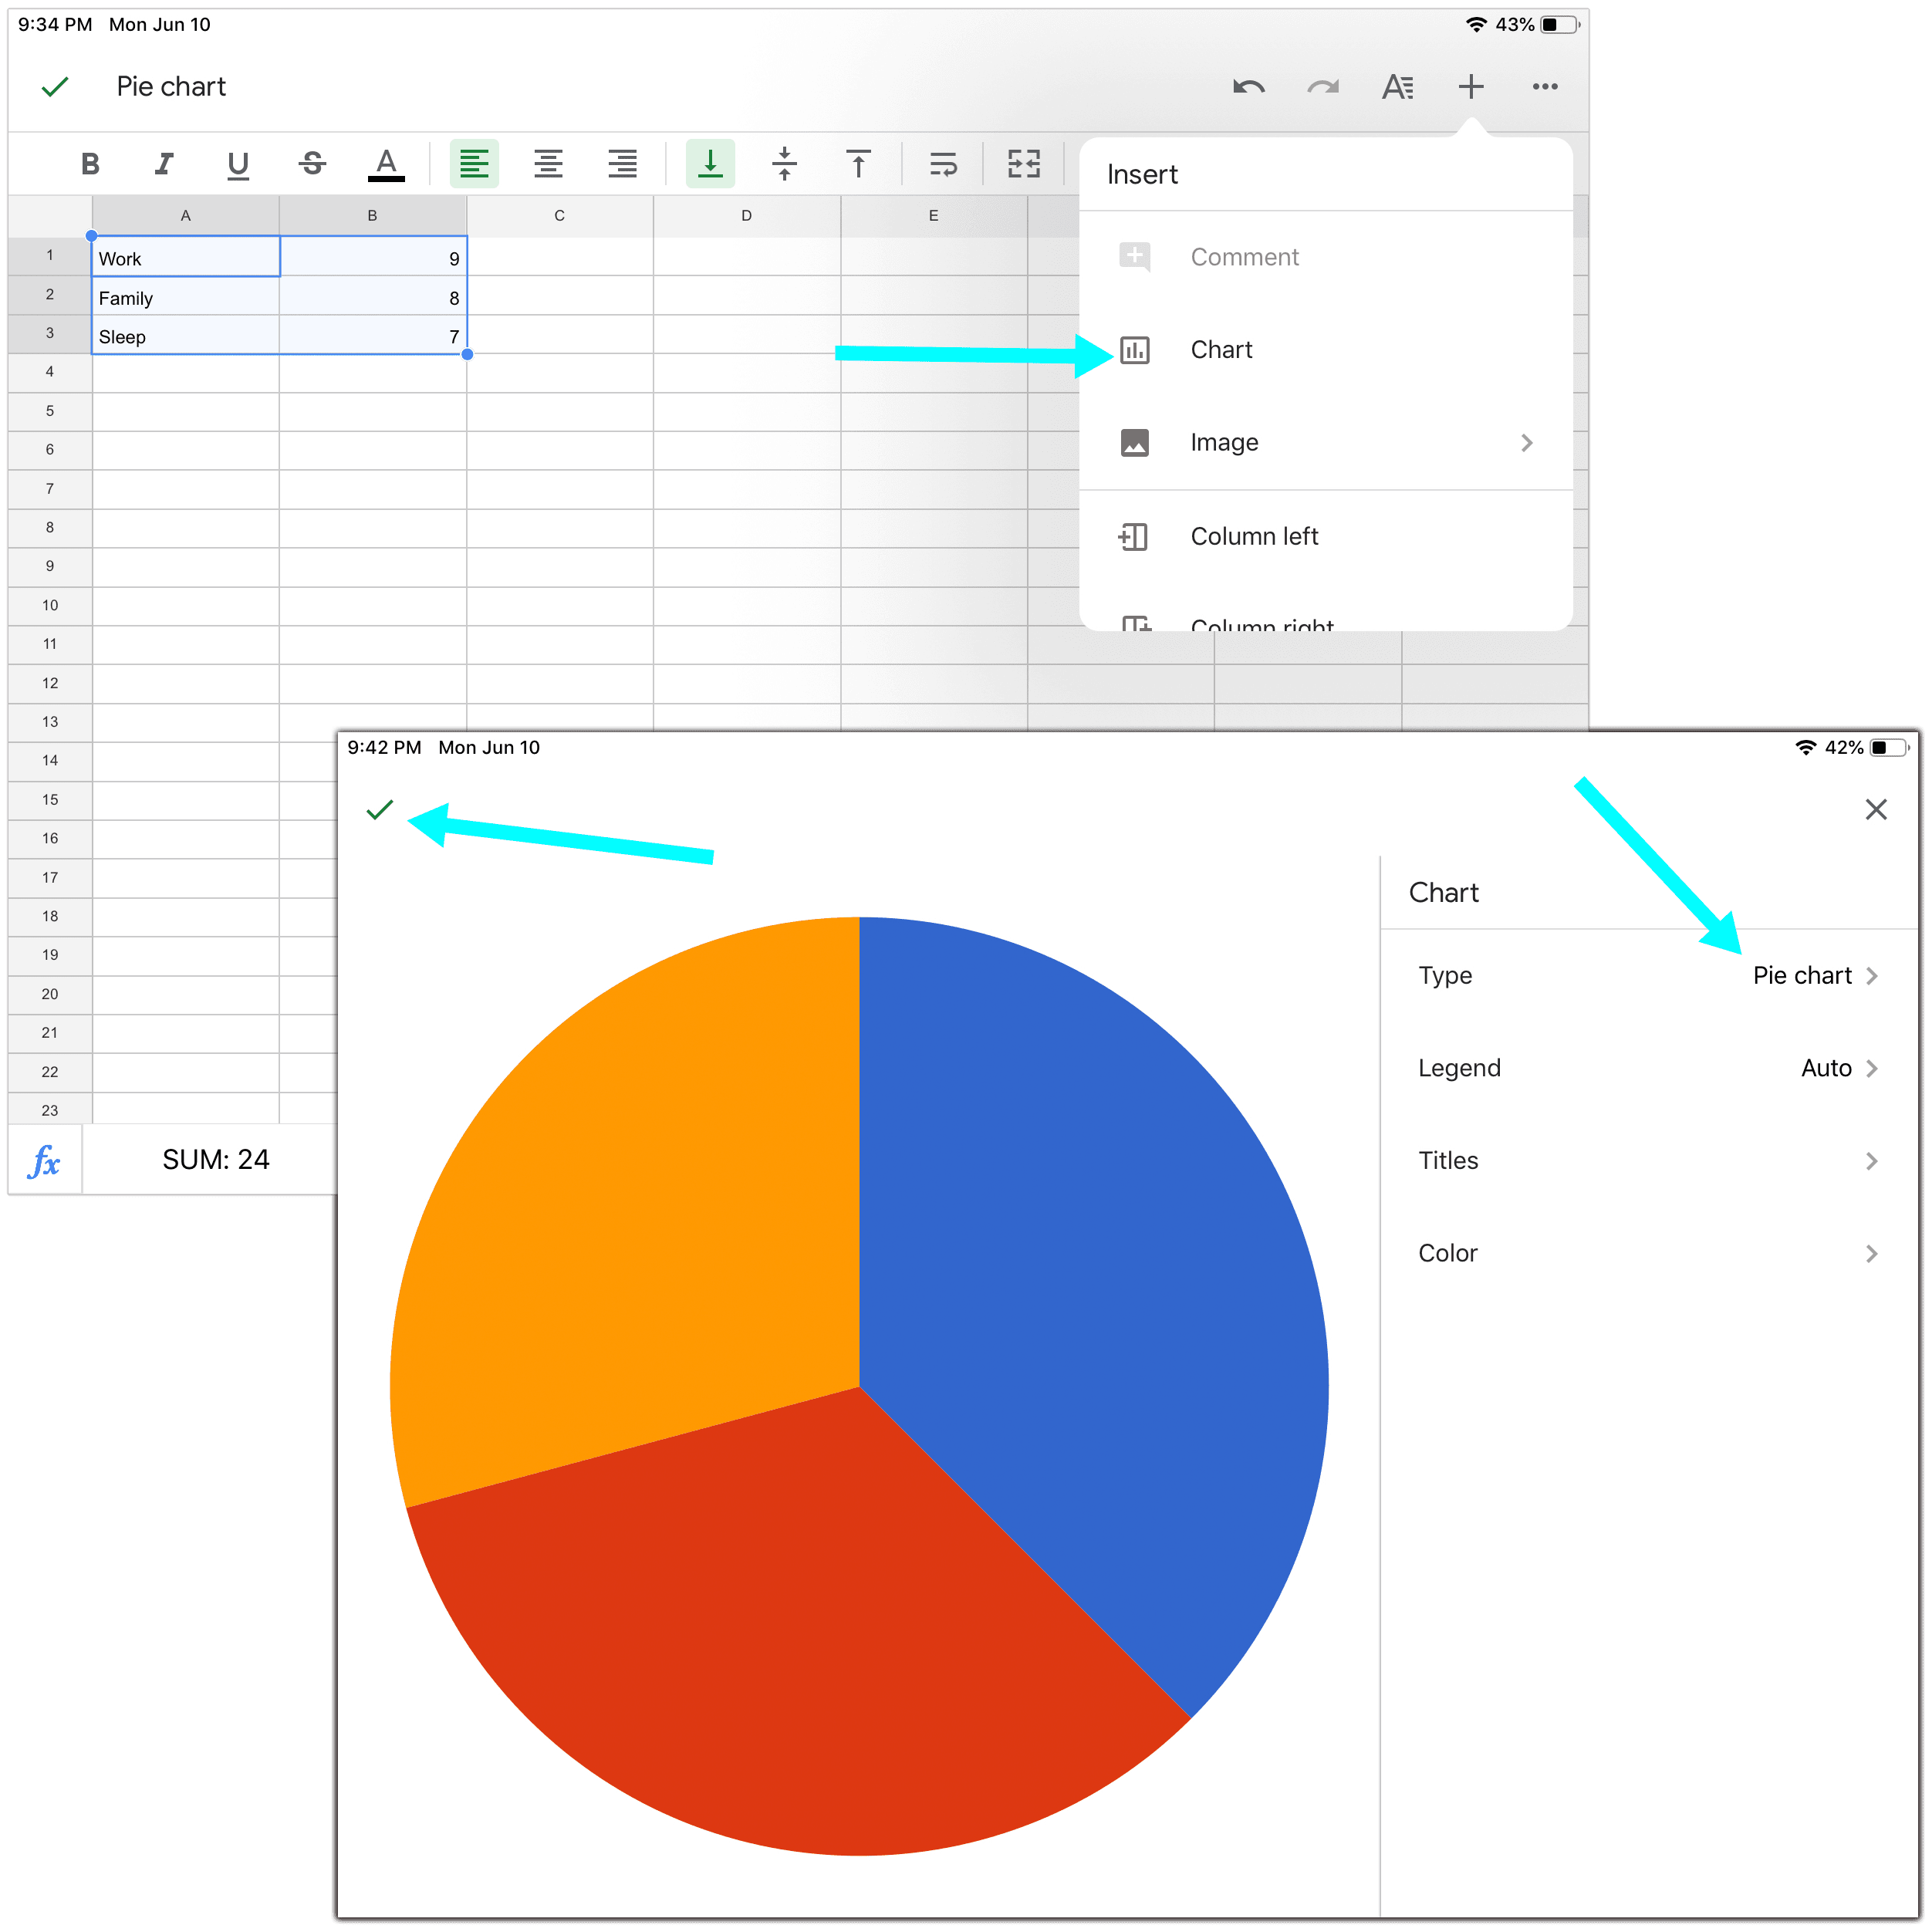1932x1932 pixels.
Task: Select the text color icon
Action: point(387,163)
